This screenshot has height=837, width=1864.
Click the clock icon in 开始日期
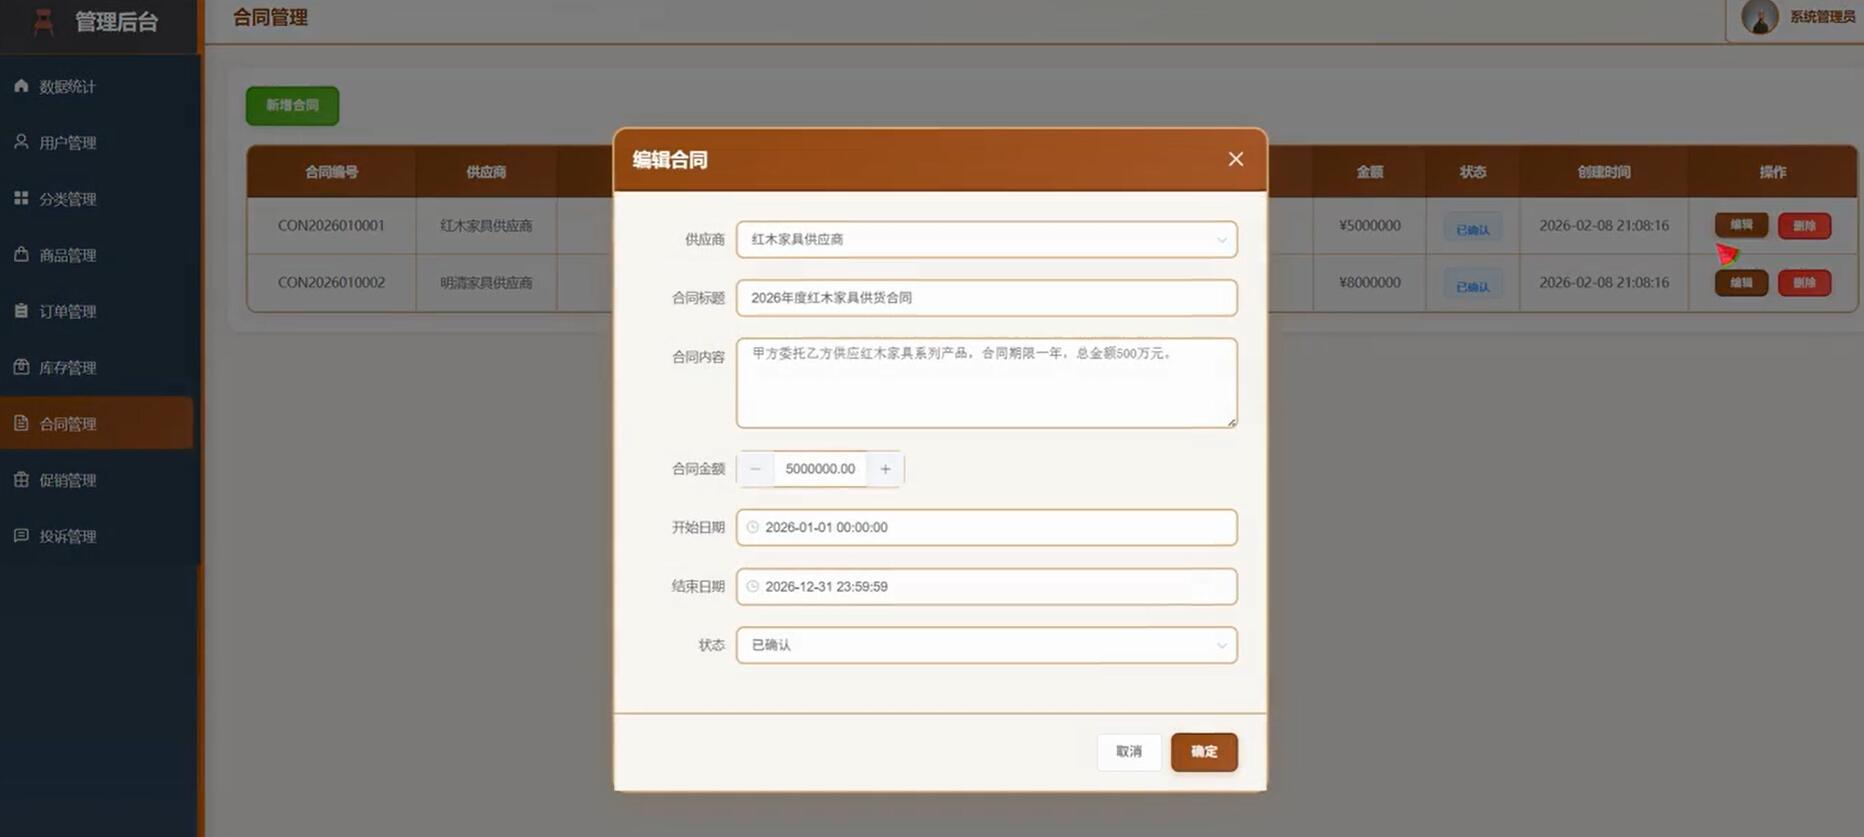753,527
